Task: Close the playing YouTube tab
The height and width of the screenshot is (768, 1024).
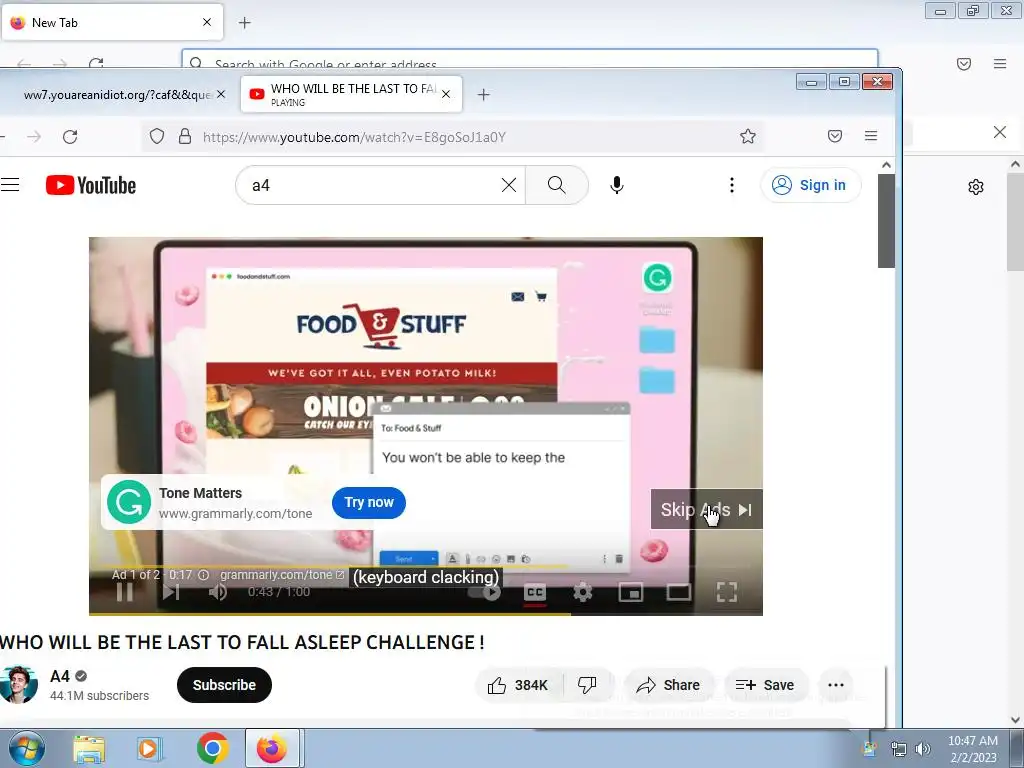Action: coord(446,95)
